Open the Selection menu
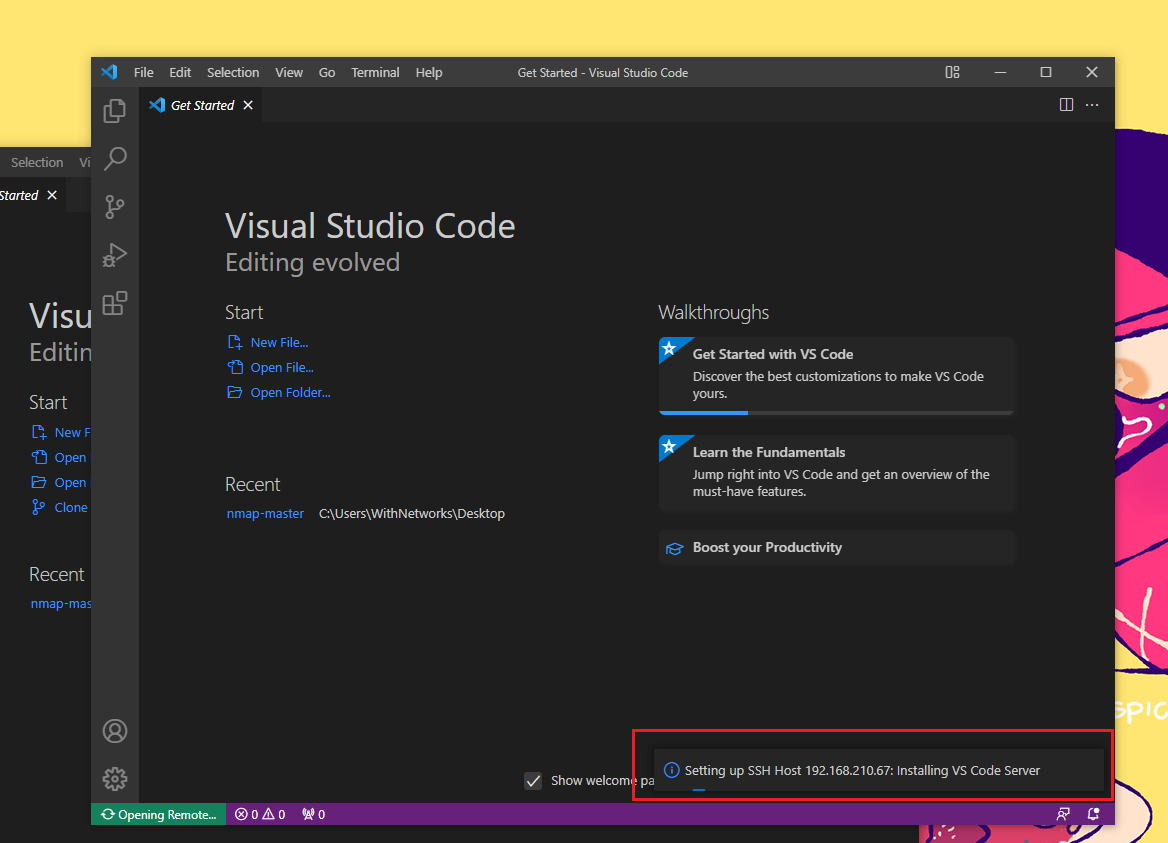 click(x=233, y=72)
